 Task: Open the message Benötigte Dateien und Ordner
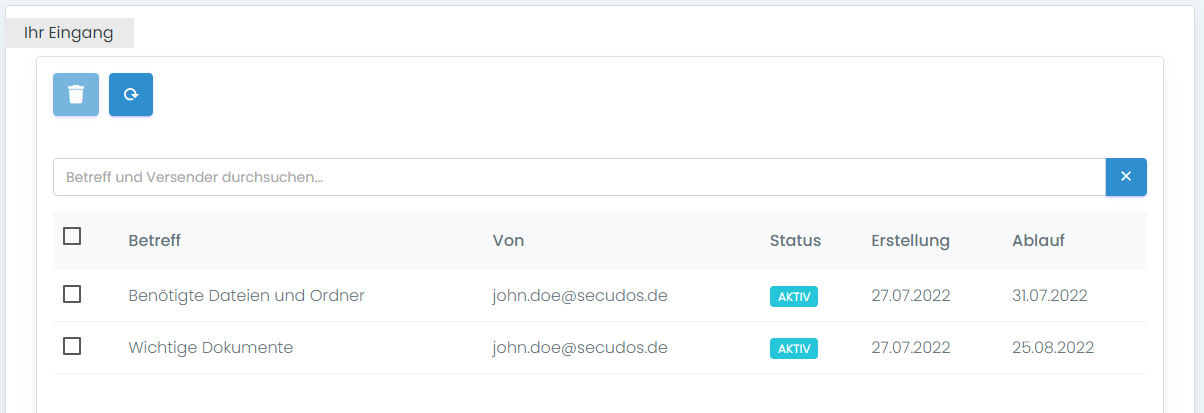[246, 296]
